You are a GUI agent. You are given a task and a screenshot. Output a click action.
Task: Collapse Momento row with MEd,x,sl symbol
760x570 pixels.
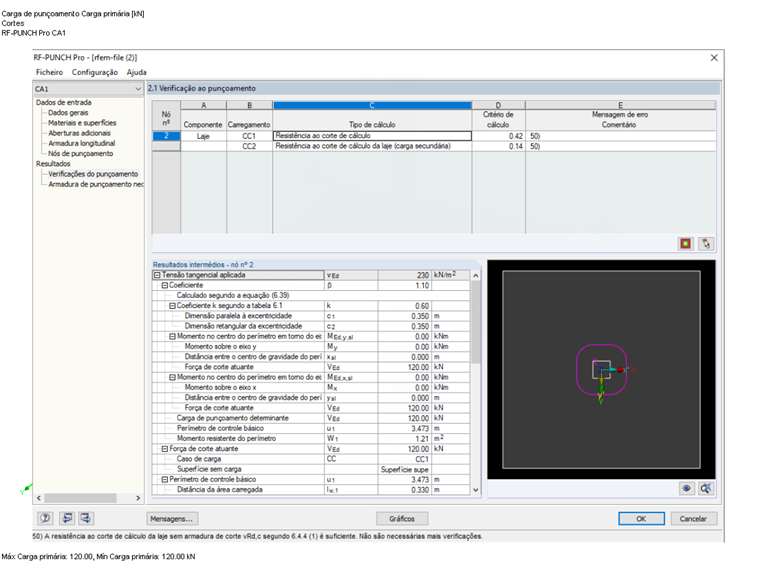(172, 377)
